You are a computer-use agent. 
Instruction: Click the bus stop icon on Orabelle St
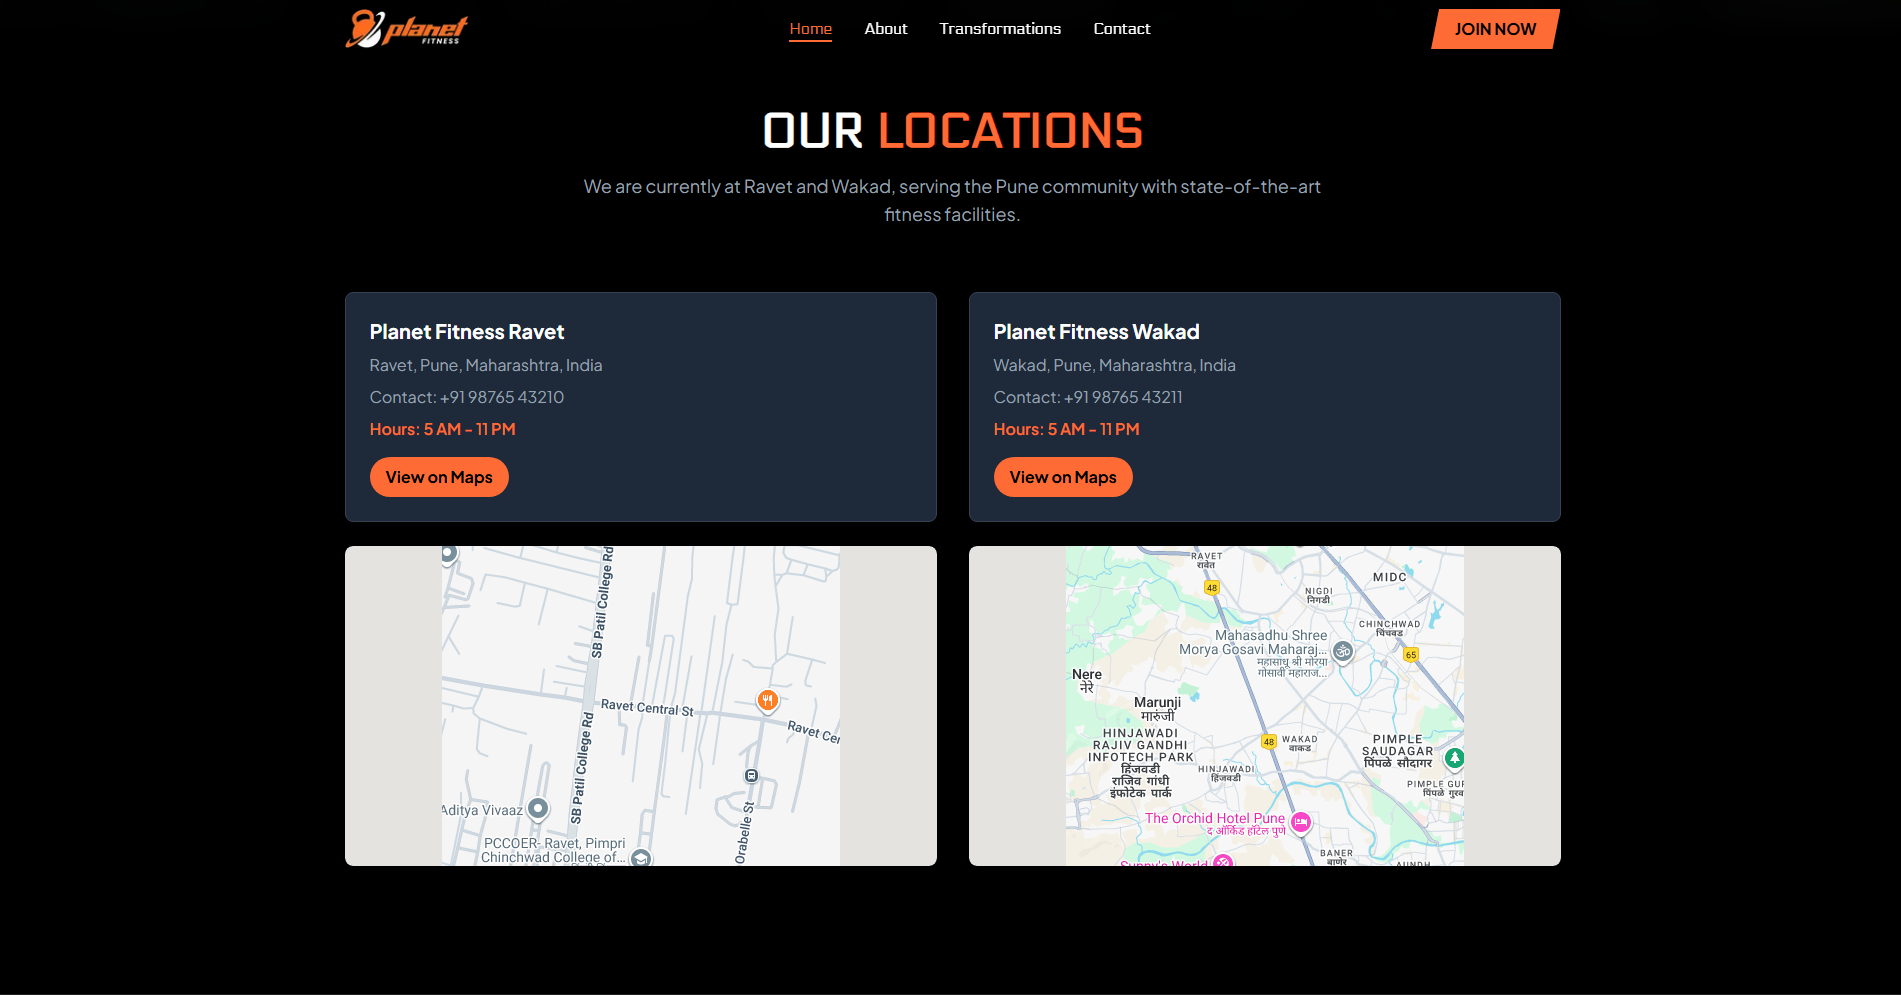point(752,776)
